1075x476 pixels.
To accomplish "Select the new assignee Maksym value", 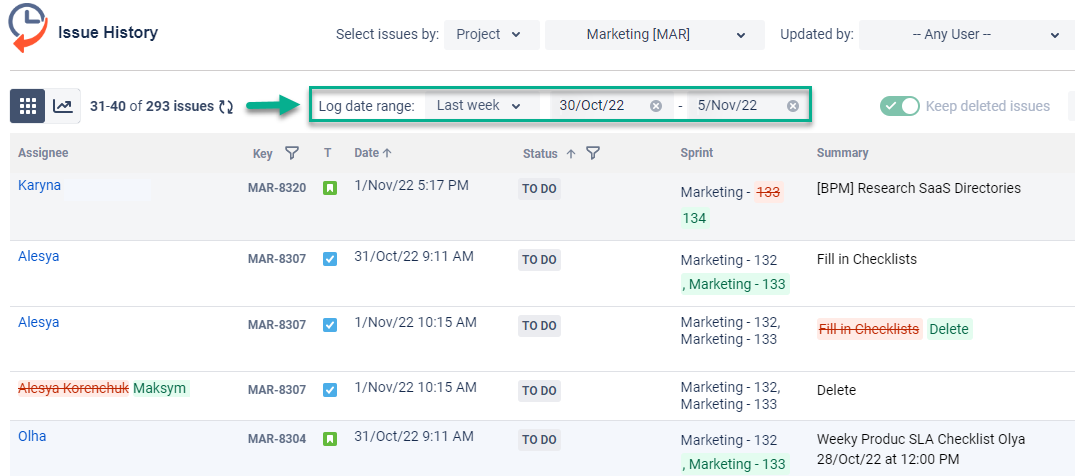I will (x=160, y=388).
